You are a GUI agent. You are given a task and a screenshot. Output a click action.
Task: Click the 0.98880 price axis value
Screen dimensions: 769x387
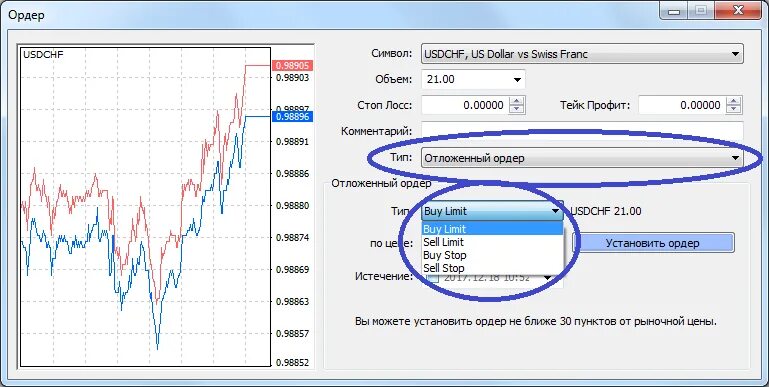pyautogui.click(x=293, y=206)
